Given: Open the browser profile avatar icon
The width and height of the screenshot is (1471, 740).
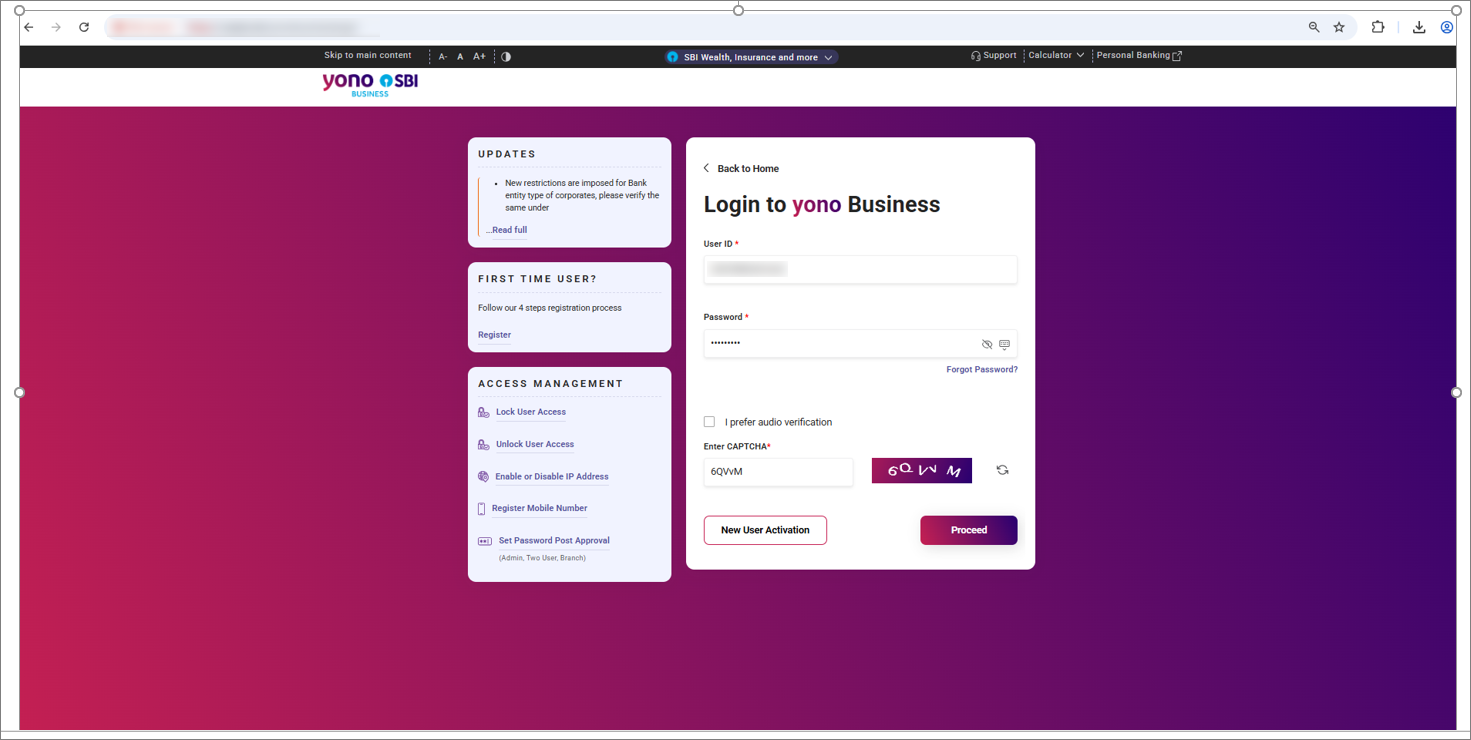Looking at the screenshot, I should tap(1447, 27).
